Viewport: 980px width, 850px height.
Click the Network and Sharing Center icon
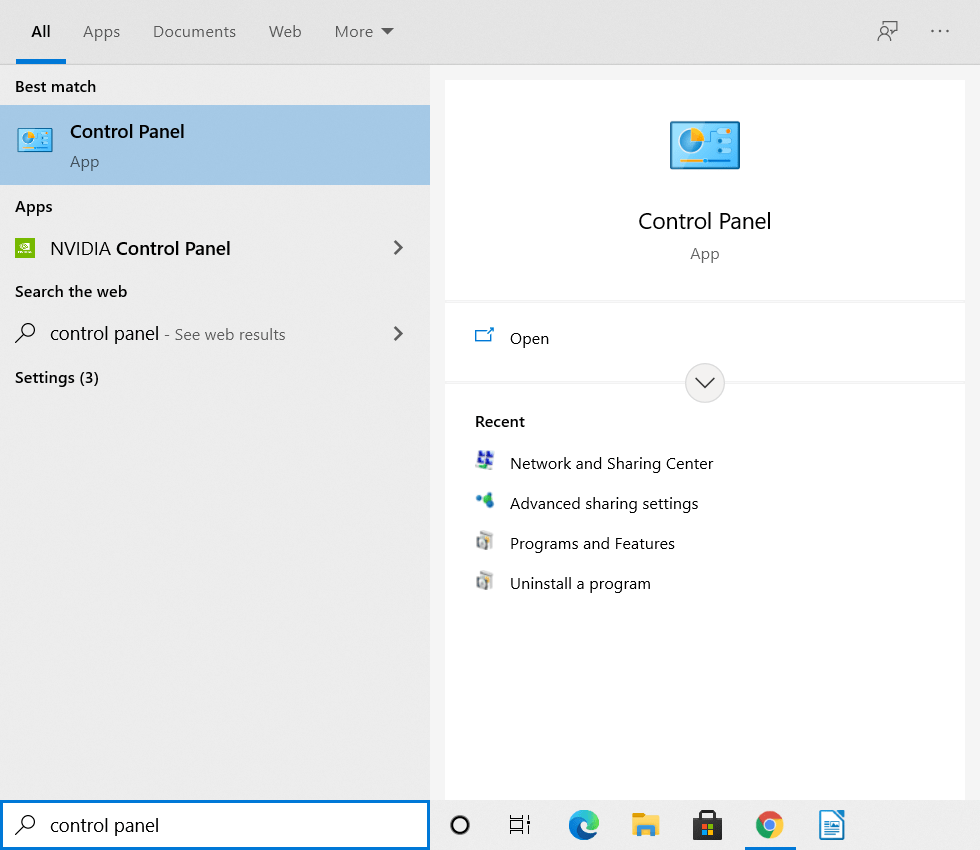485,460
